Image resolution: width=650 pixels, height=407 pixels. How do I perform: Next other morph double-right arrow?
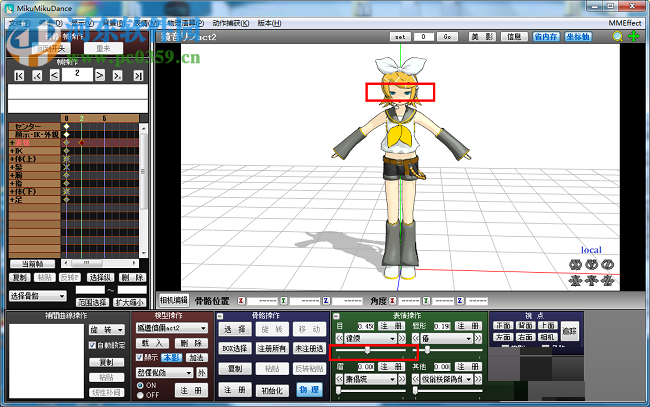coord(478,379)
